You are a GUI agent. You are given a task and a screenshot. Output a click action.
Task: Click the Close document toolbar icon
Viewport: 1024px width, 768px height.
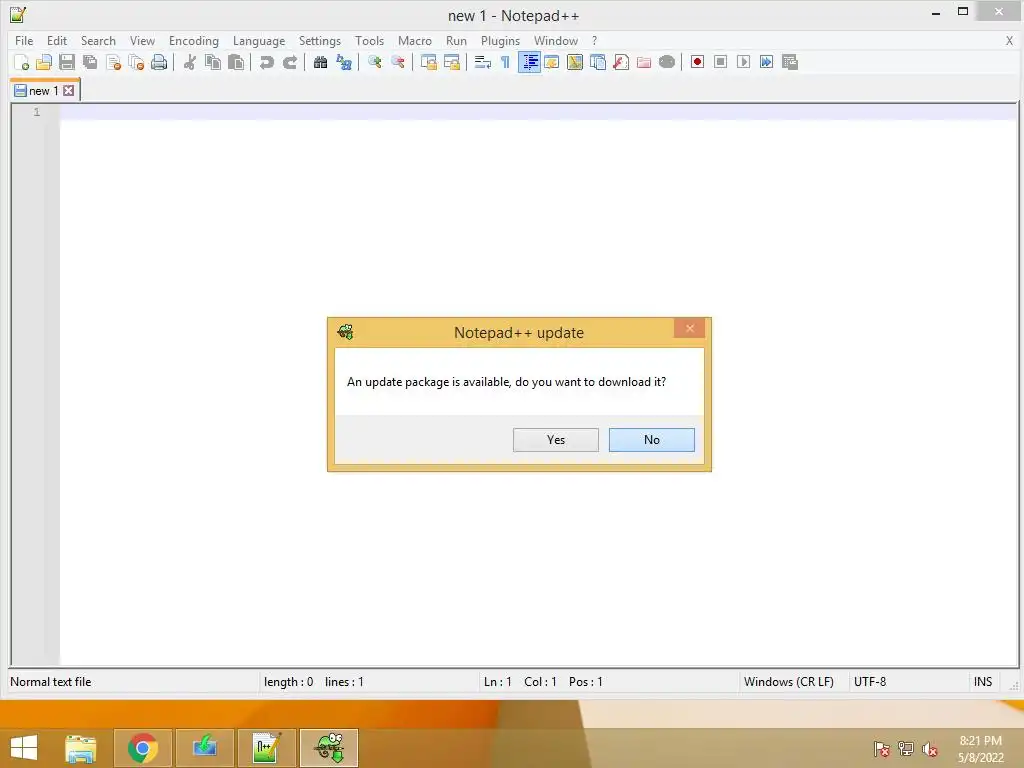(113, 62)
